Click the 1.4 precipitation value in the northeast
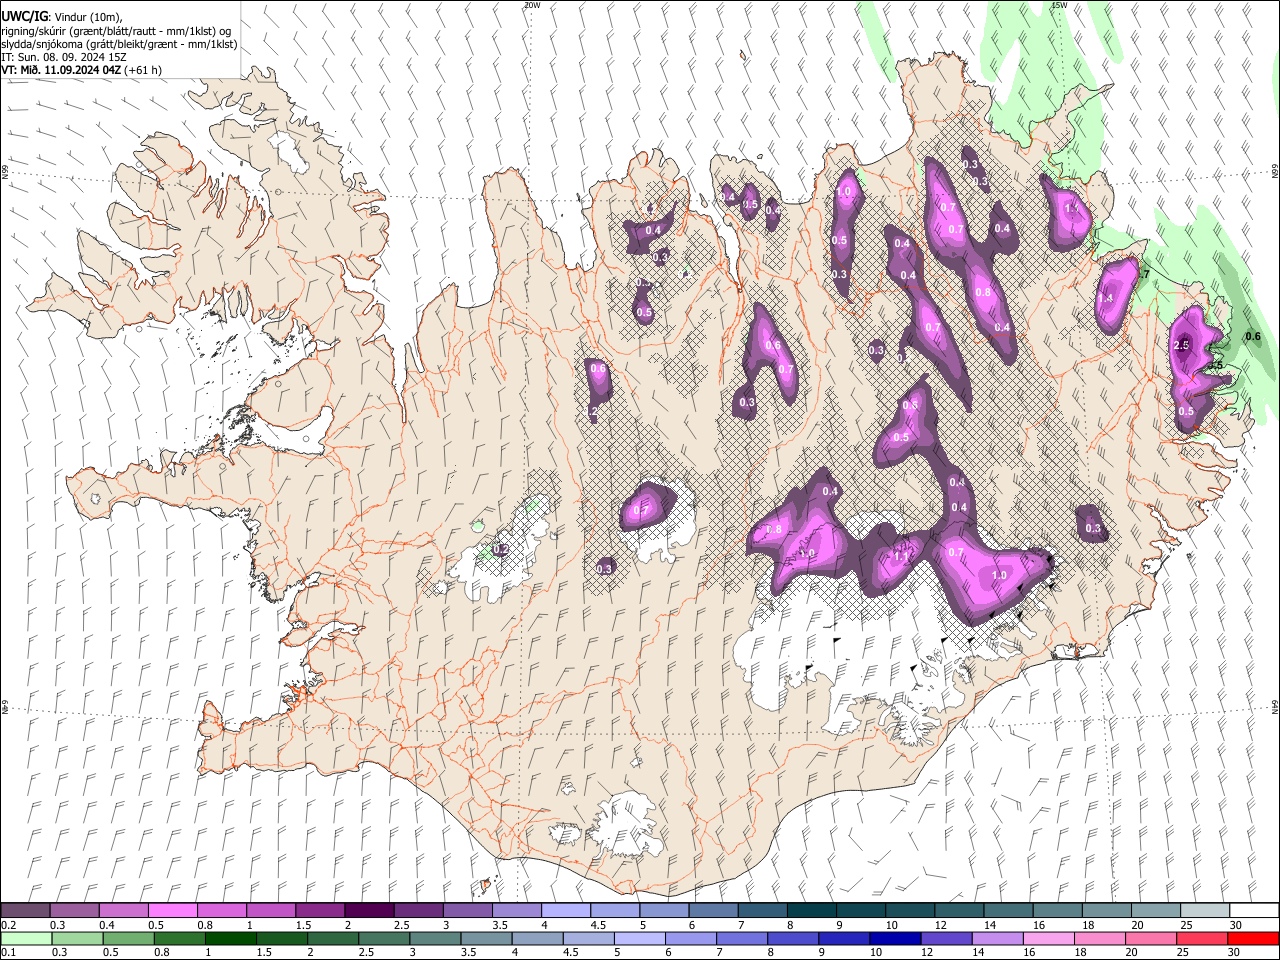This screenshot has width=1280, height=960. (1105, 298)
